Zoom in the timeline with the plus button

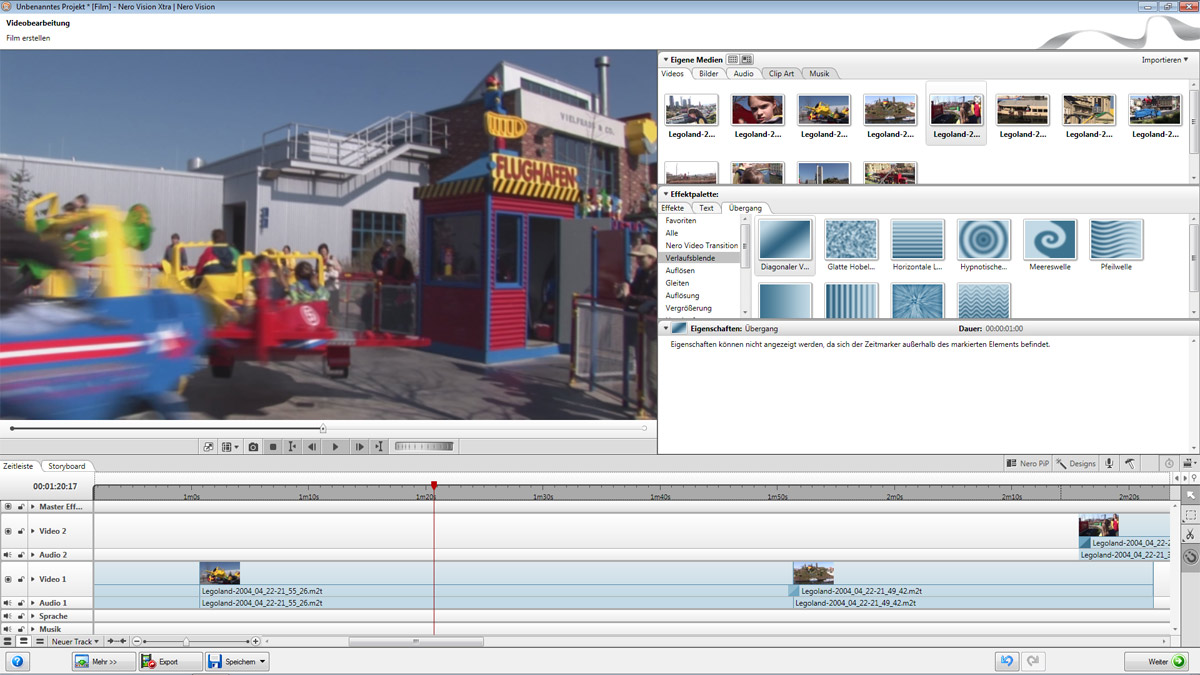click(255, 641)
